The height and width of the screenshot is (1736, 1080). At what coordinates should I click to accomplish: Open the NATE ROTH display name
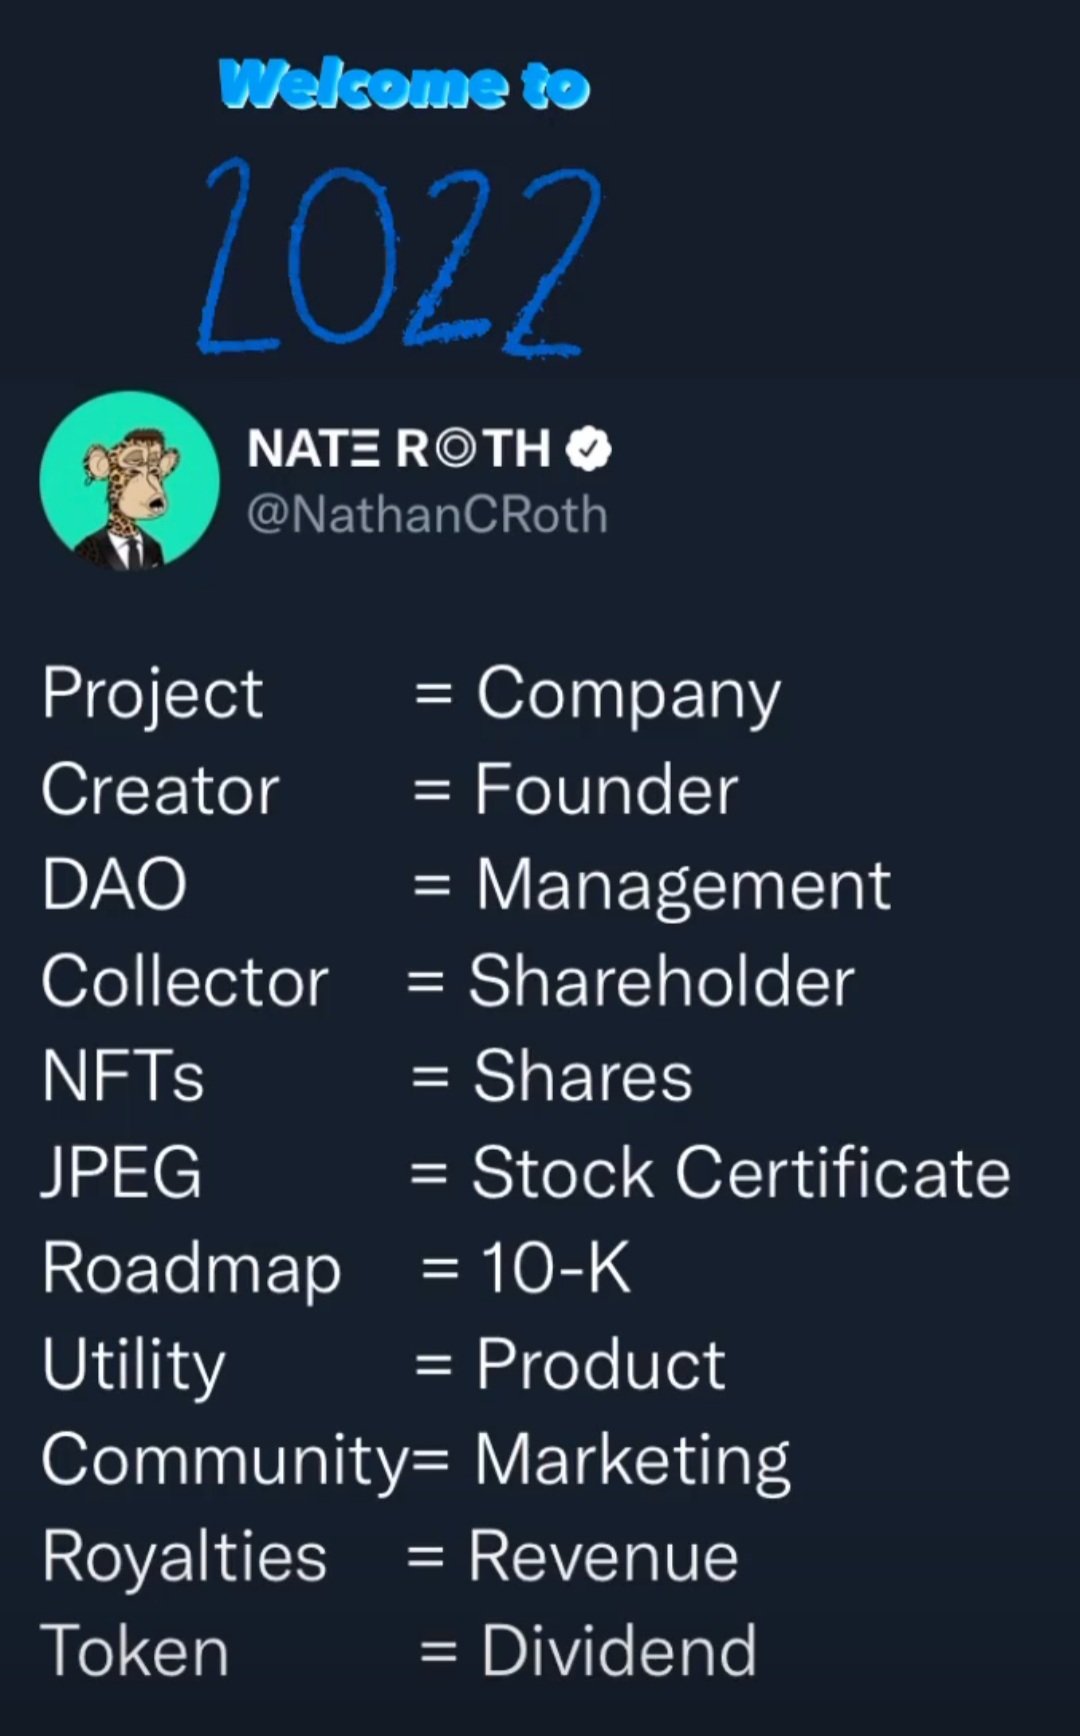(399, 448)
